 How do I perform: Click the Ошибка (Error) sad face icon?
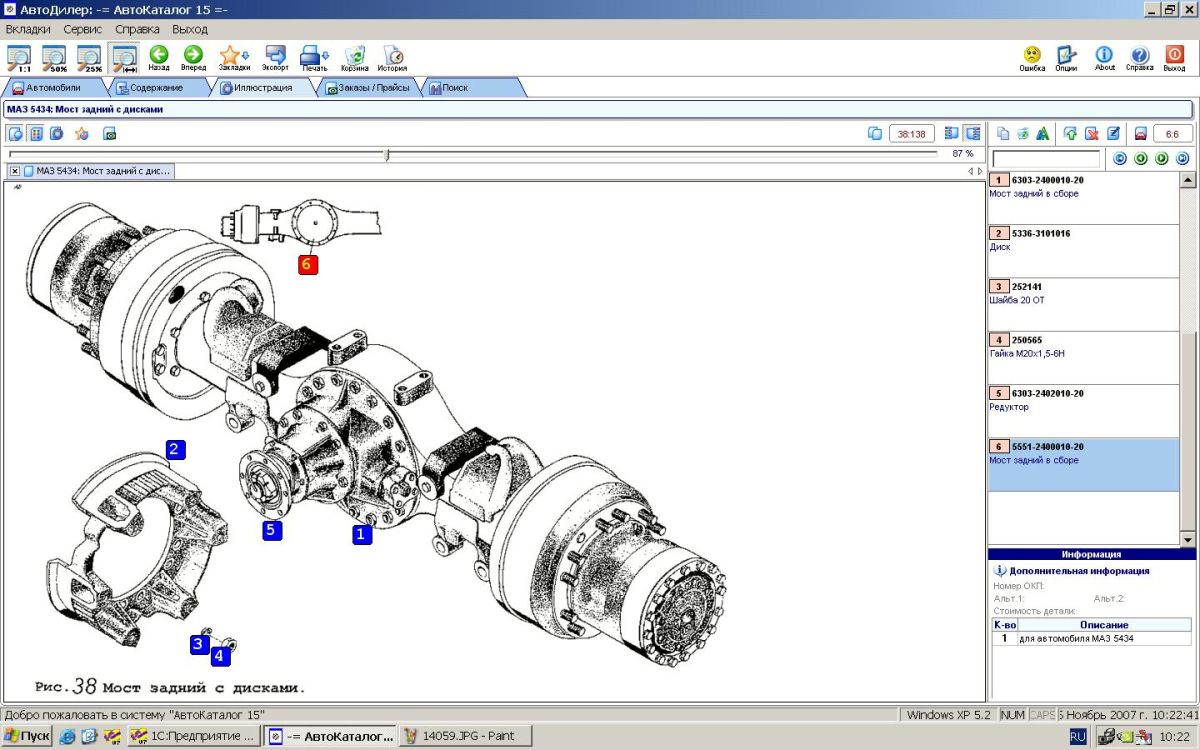(x=1032, y=56)
